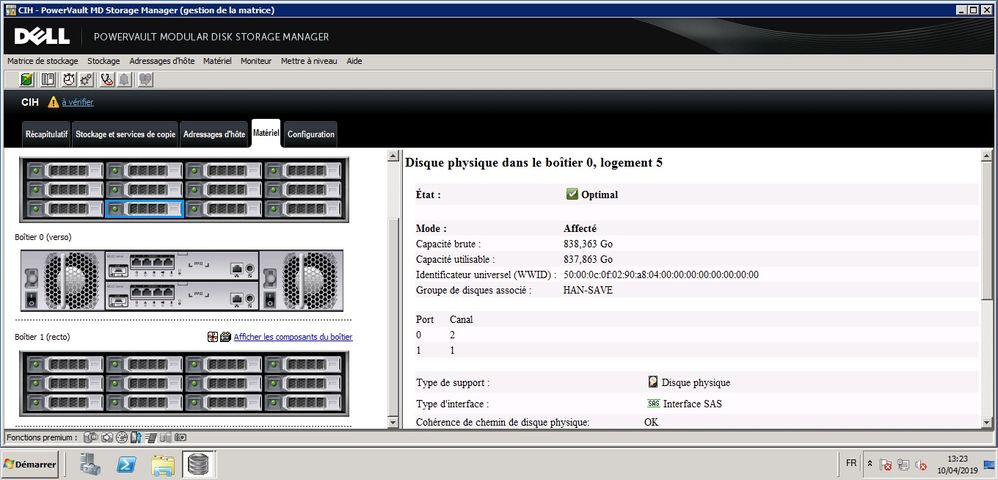Select top-left disk in Boîtier 1

point(65,365)
